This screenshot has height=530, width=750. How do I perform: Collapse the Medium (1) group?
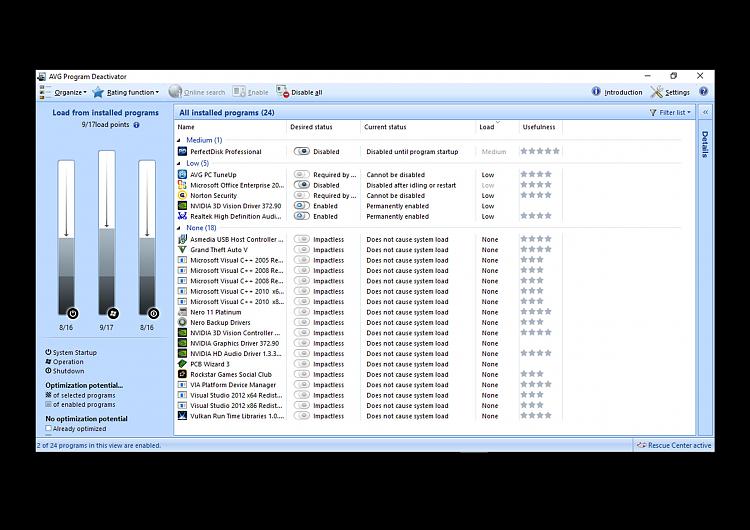click(x=179, y=140)
